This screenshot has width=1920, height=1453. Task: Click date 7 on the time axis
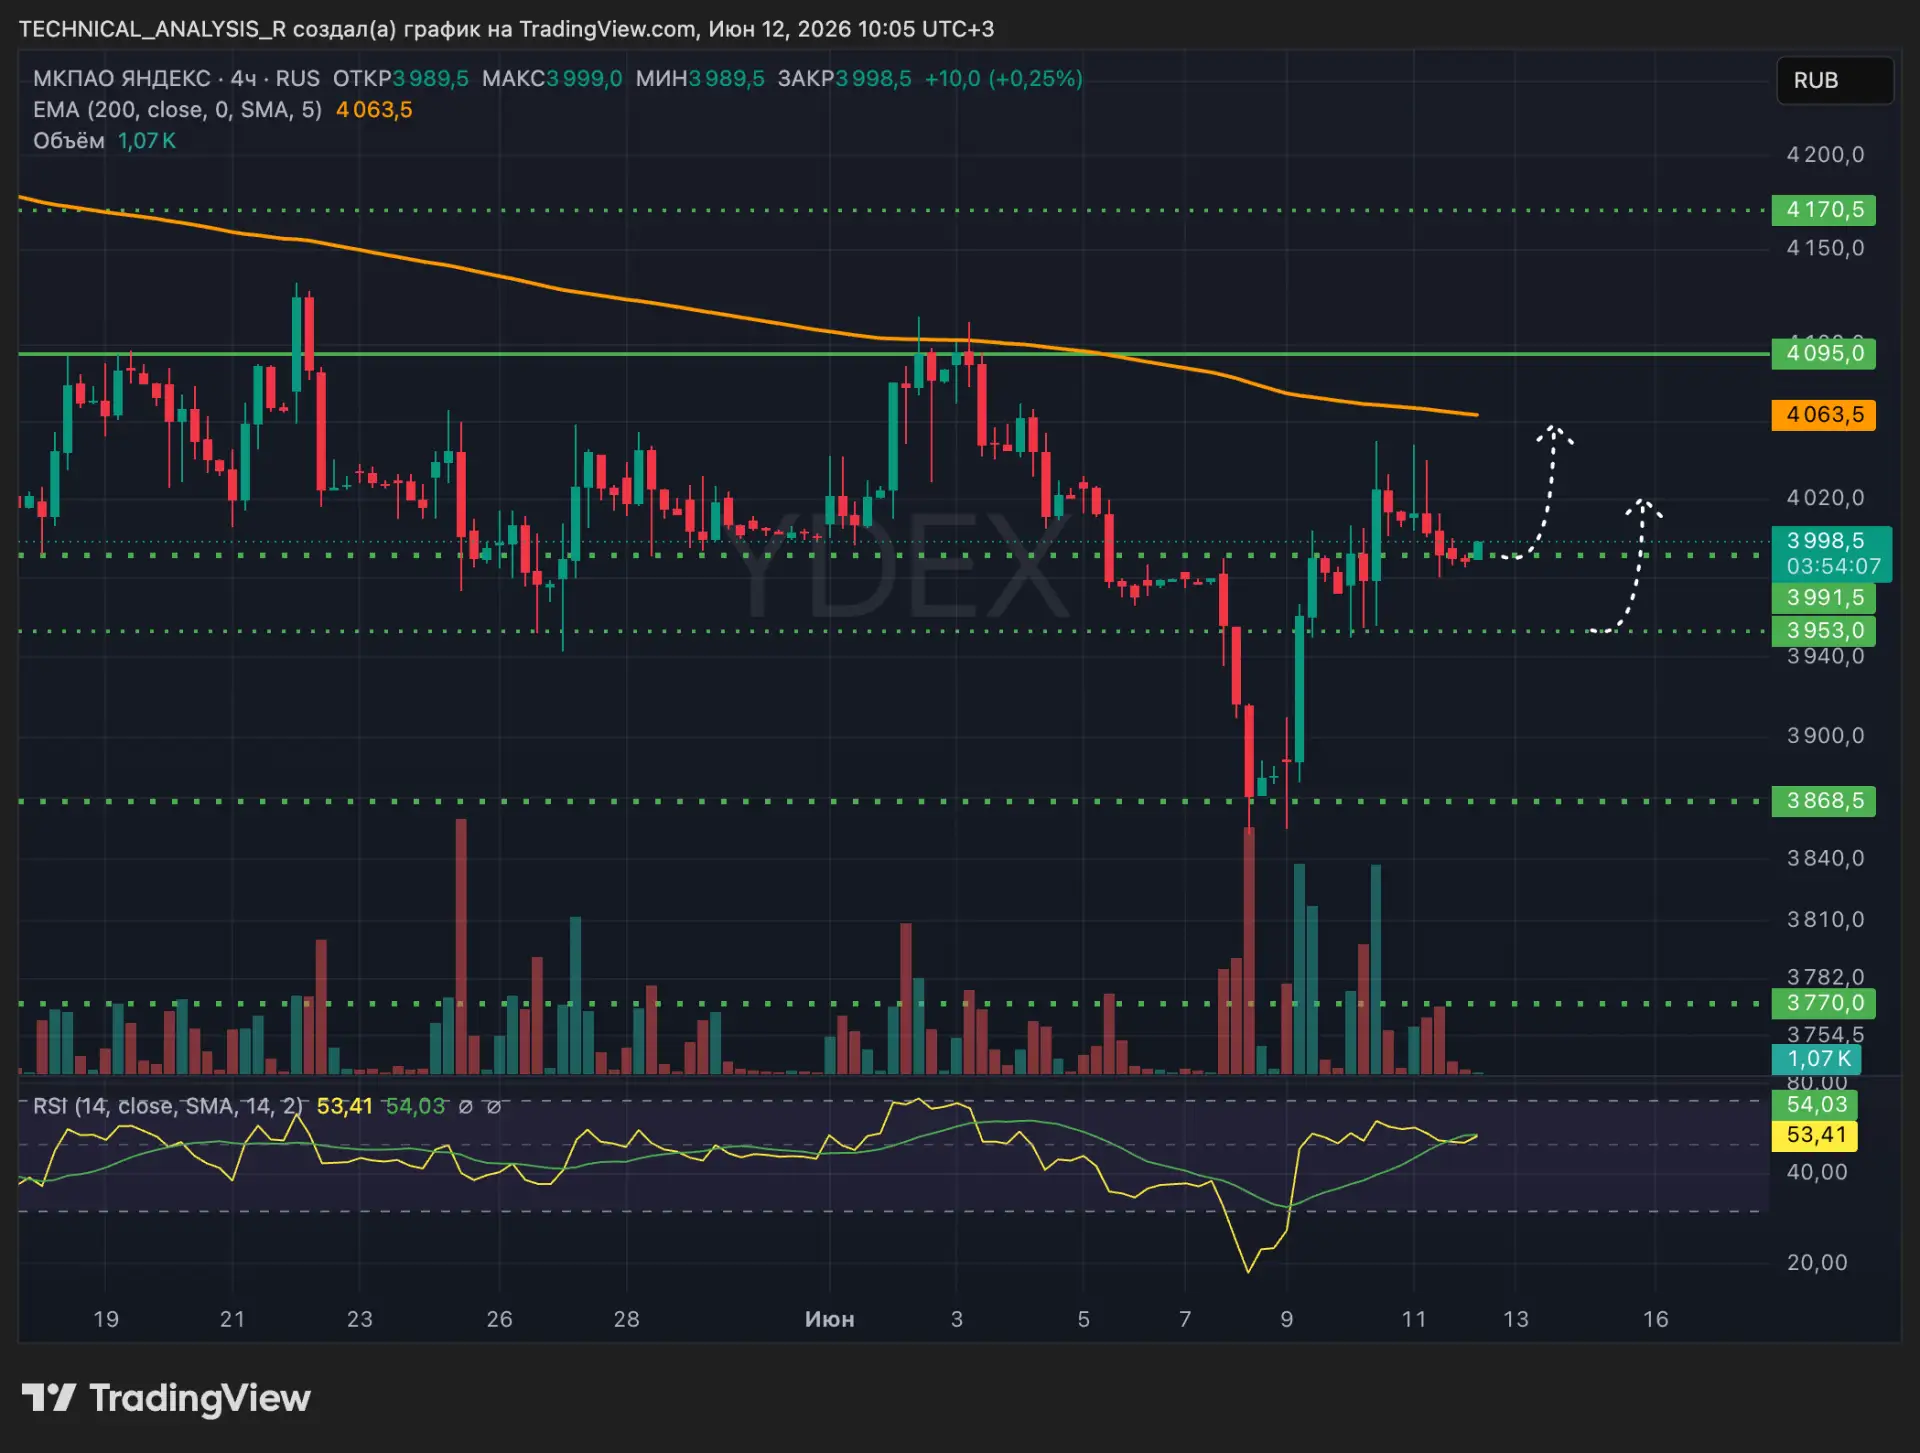point(1185,1319)
